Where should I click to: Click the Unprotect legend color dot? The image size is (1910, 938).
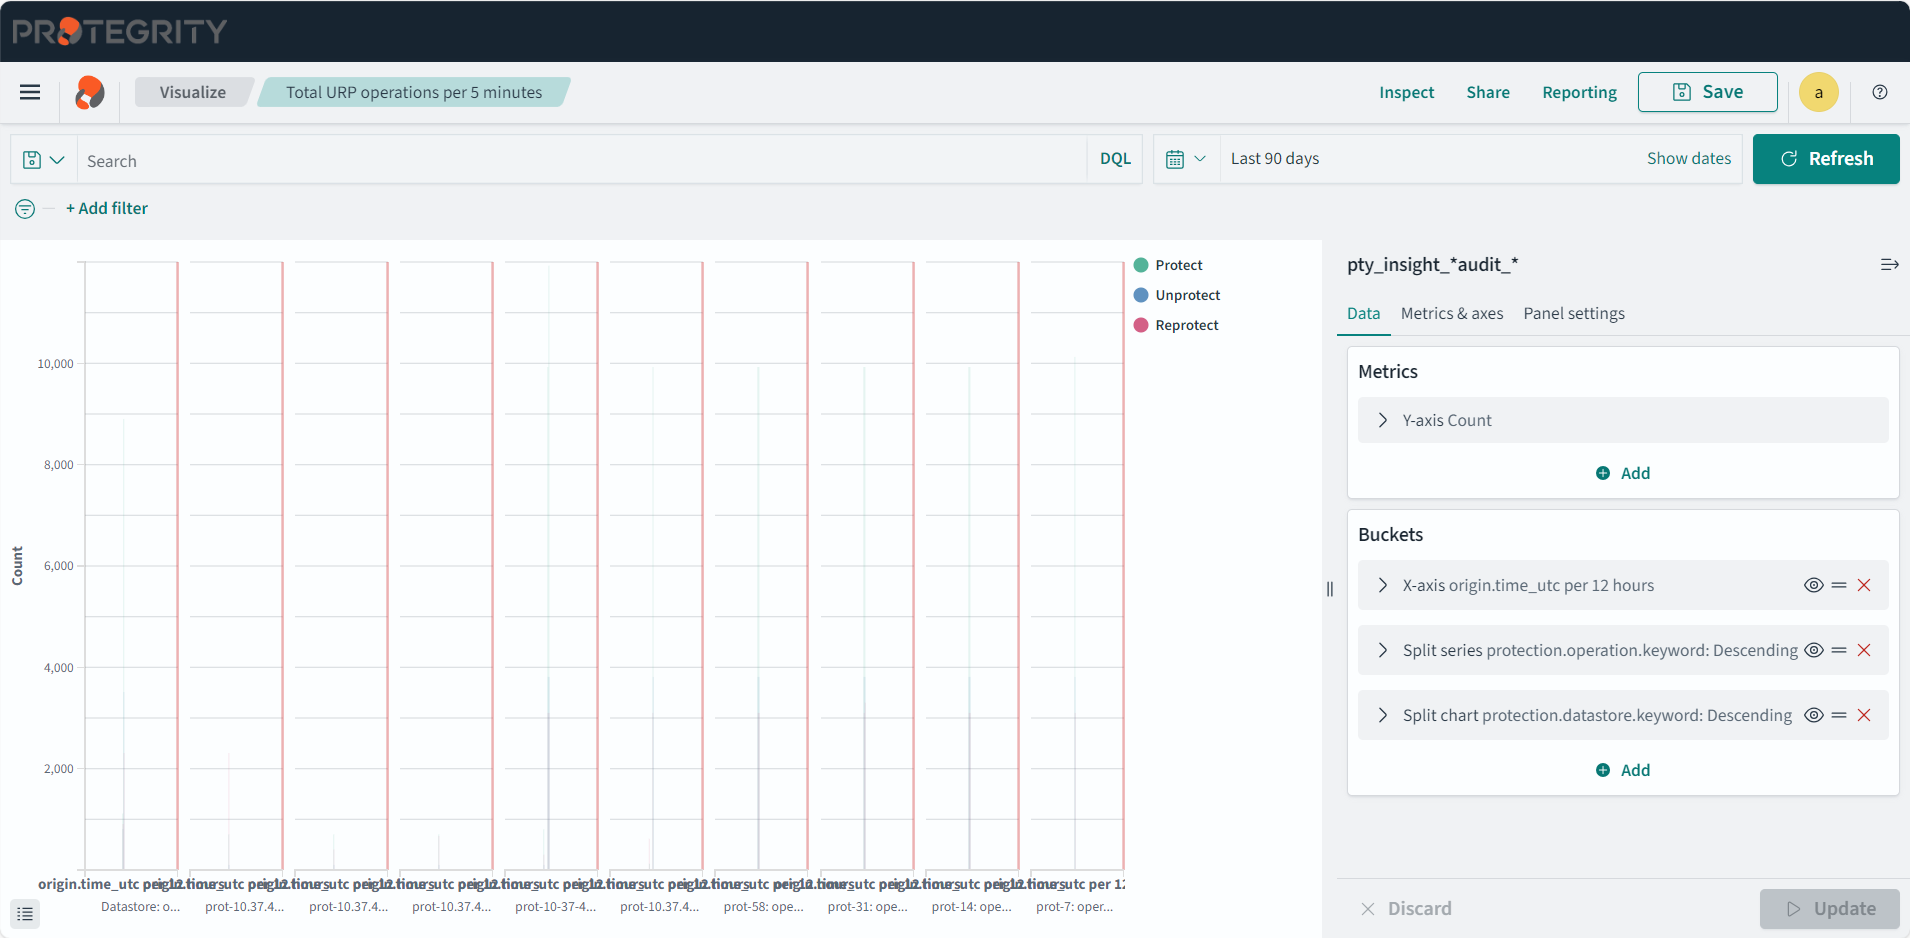pos(1141,295)
